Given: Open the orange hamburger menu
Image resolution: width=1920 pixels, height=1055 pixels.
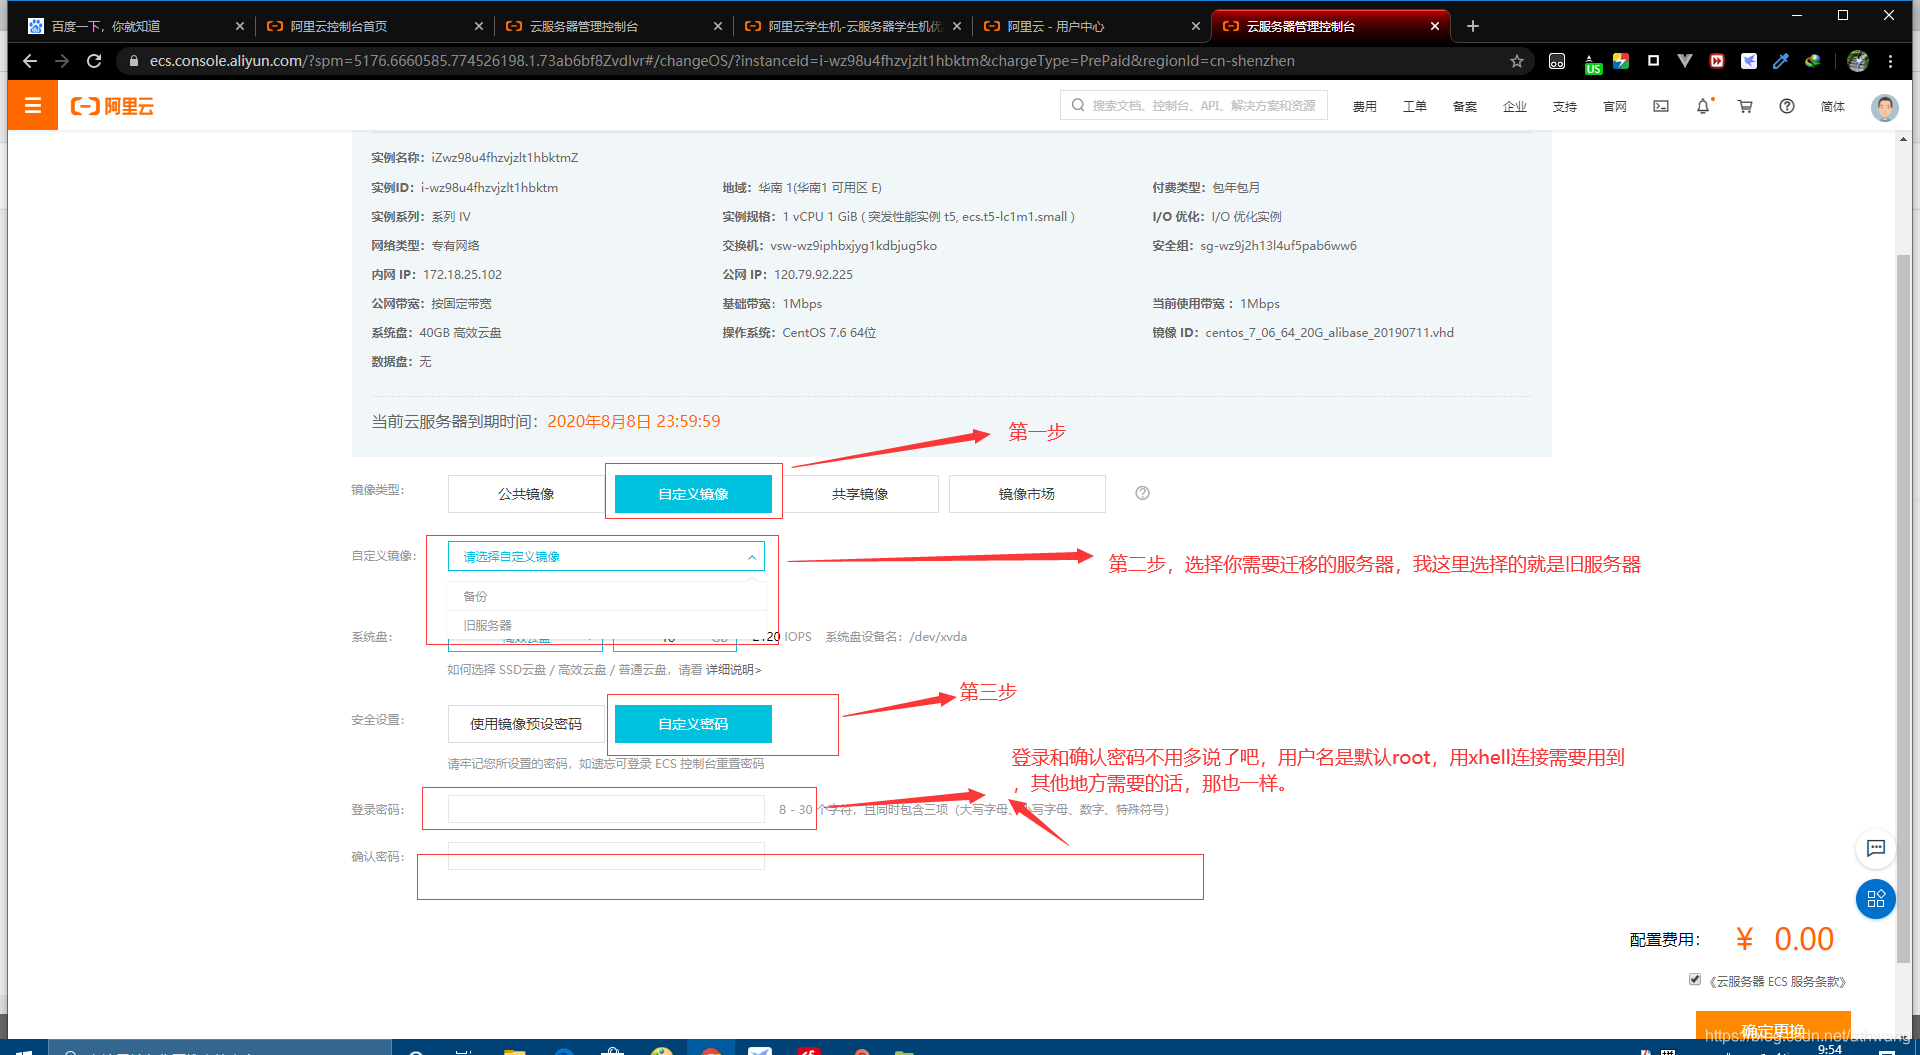Looking at the screenshot, I should click(x=32, y=106).
